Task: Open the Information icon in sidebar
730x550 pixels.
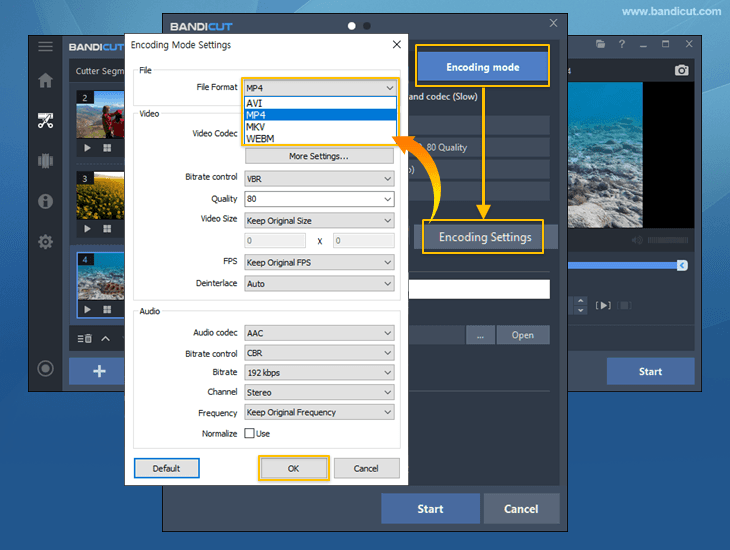Action: (45, 201)
